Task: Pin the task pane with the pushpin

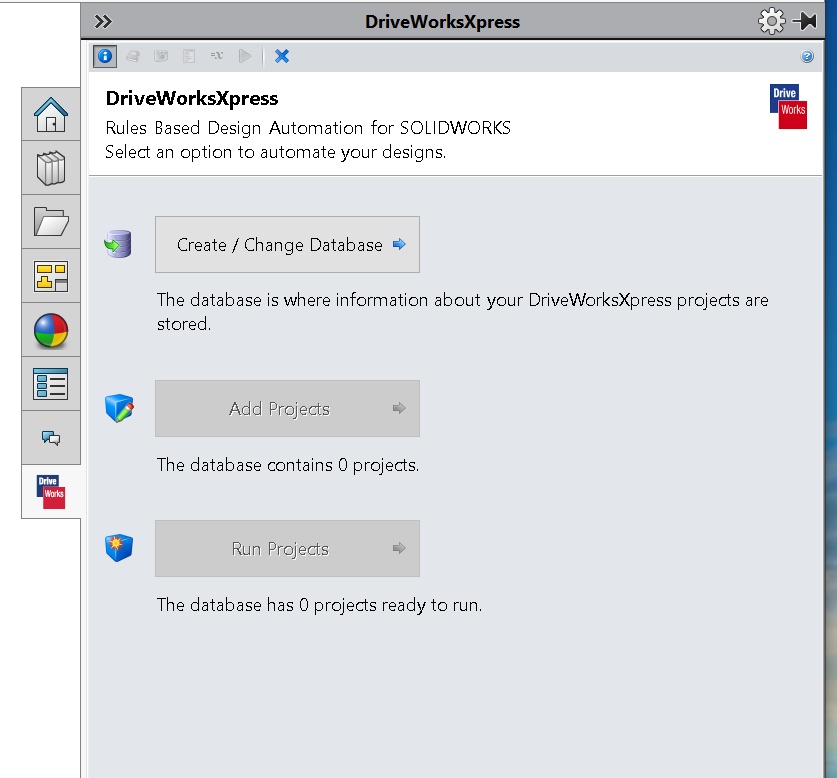Action: click(x=805, y=21)
